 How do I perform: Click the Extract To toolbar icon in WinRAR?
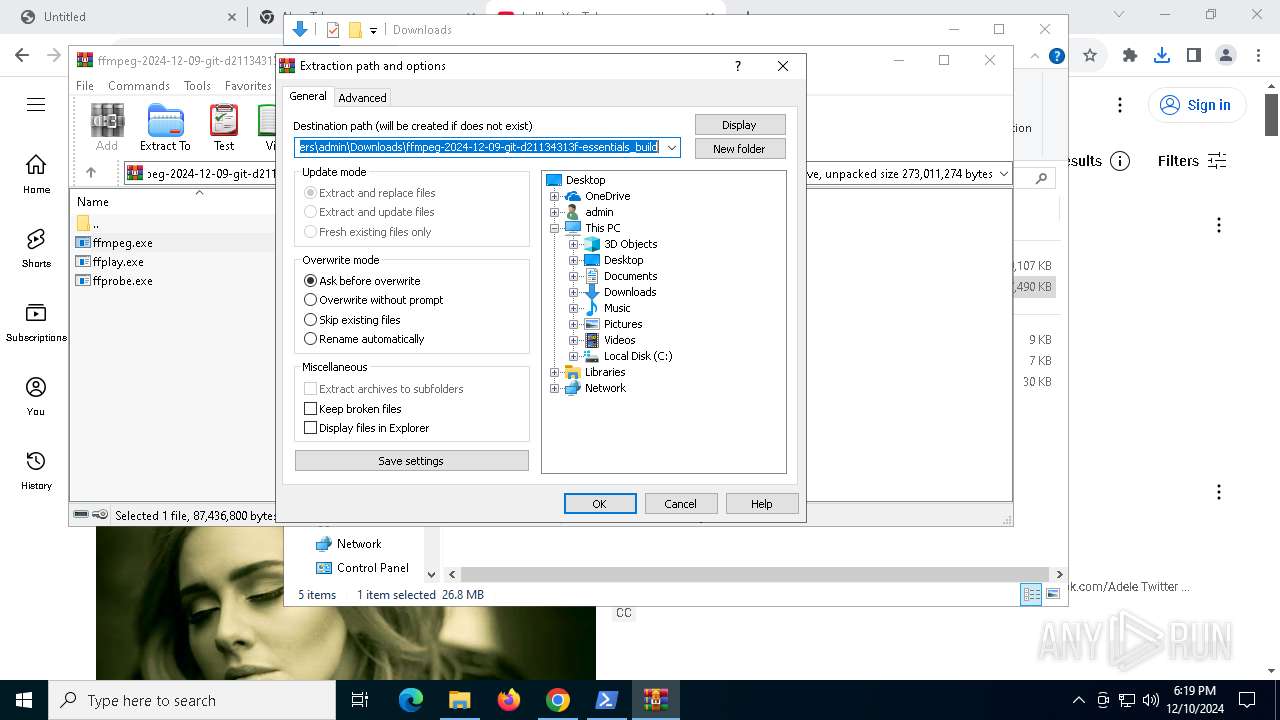[165, 128]
